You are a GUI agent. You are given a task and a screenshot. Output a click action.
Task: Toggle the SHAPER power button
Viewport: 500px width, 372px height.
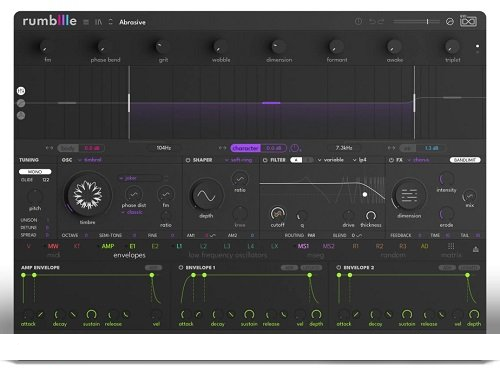(188, 160)
